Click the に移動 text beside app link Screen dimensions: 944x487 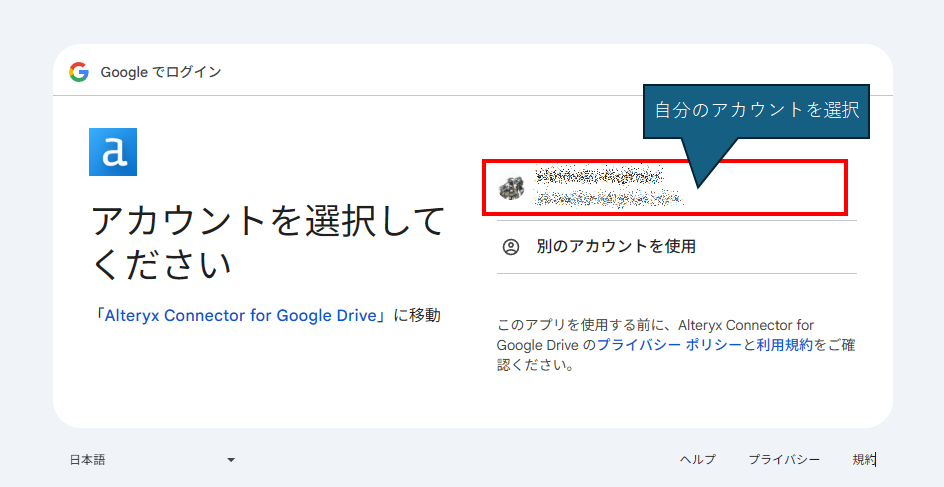[416, 315]
